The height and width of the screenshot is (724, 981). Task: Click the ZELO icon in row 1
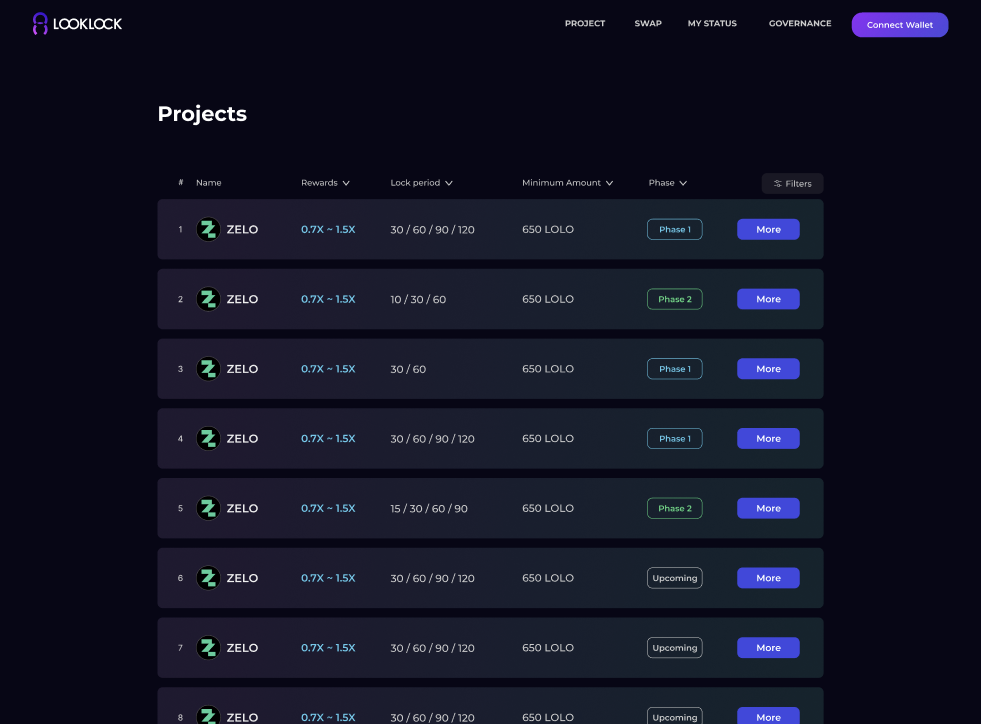click(208, 229)
